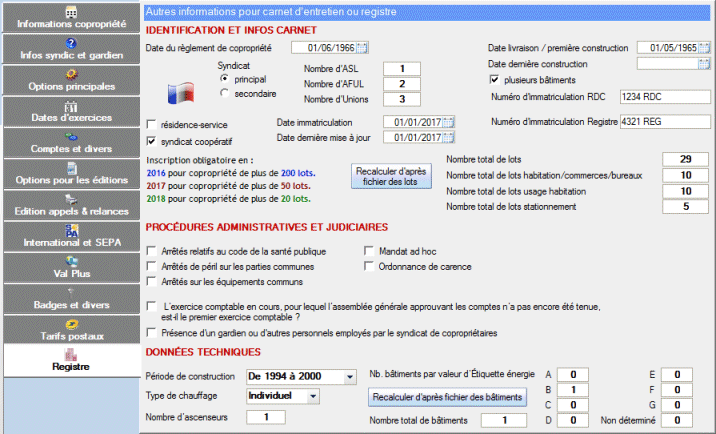This screenshot has width=716, height=434.
Task: Click the energy label C count field
Action: pos(573,405)
